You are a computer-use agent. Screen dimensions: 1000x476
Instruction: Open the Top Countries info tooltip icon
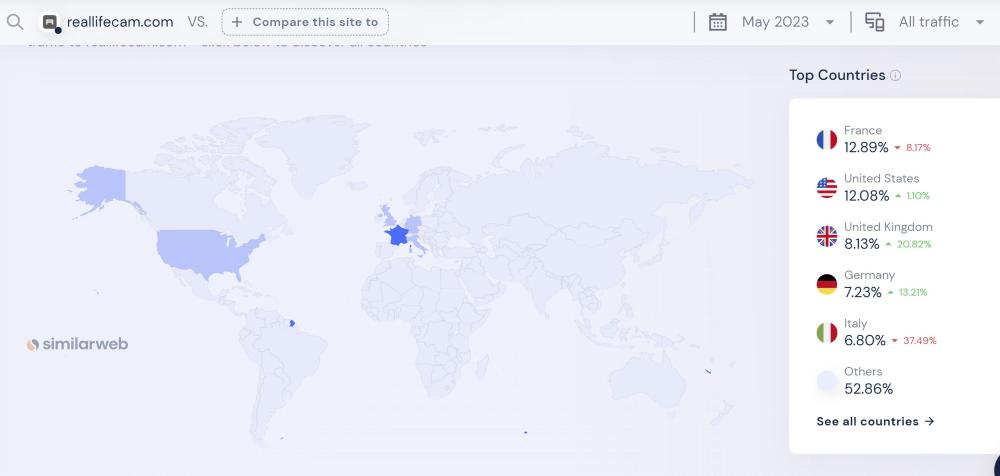(x=895, y=76)
